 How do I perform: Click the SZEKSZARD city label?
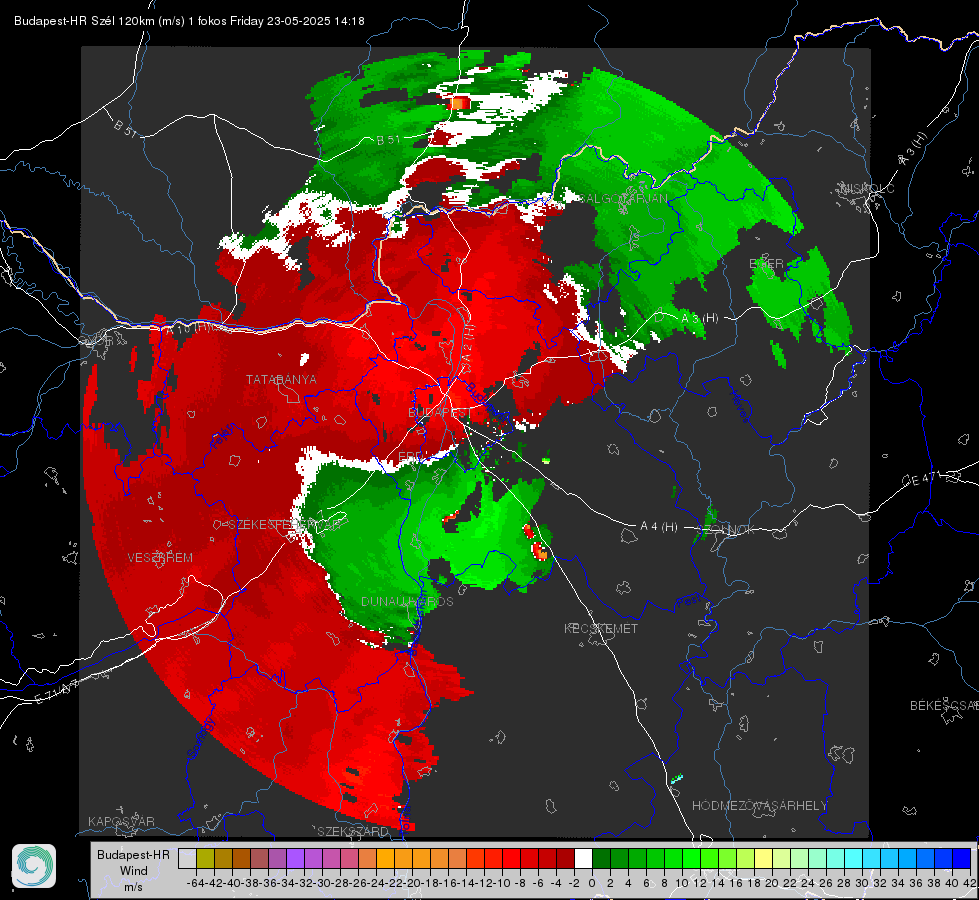[353, 831]
